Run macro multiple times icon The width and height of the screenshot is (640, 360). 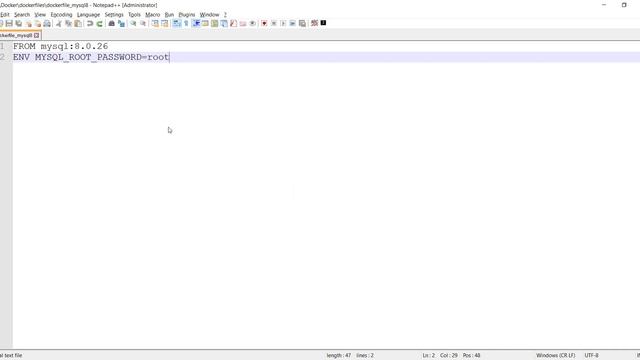(293, 24)
